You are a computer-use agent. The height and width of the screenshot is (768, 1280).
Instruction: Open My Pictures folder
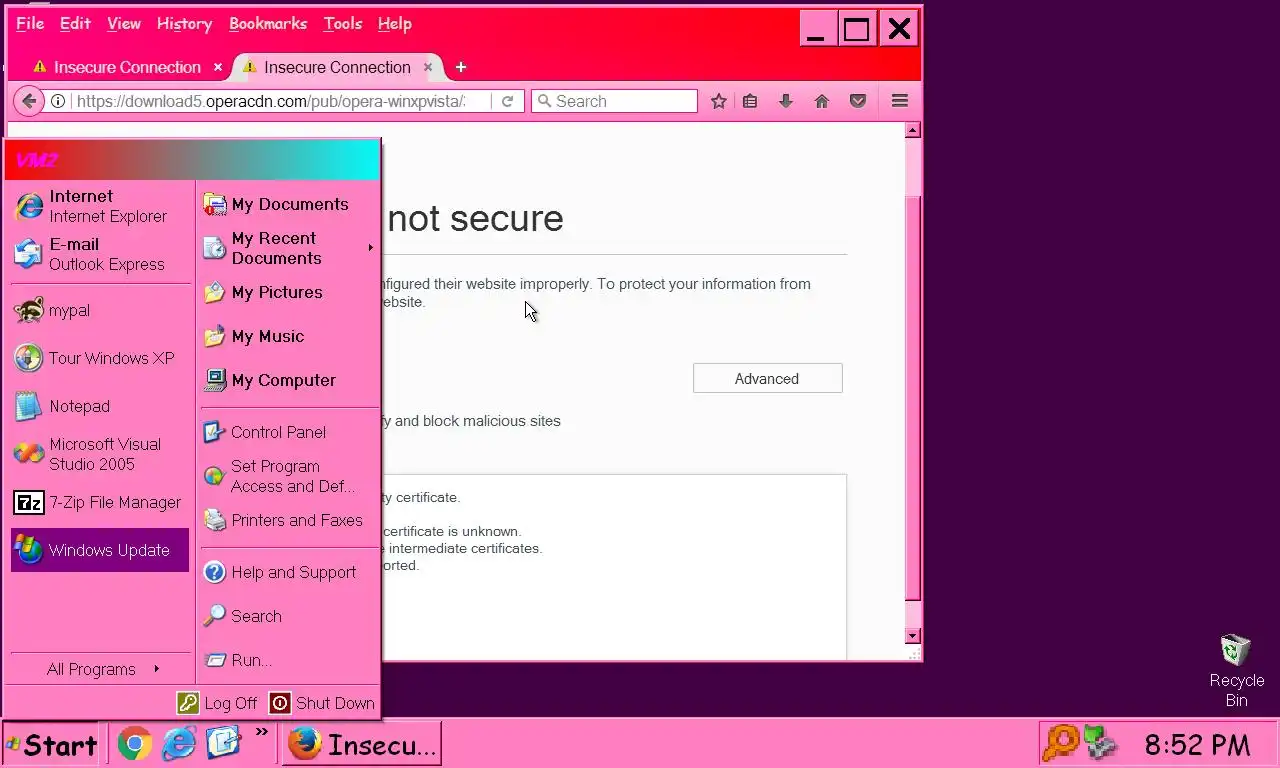[289, 292]
